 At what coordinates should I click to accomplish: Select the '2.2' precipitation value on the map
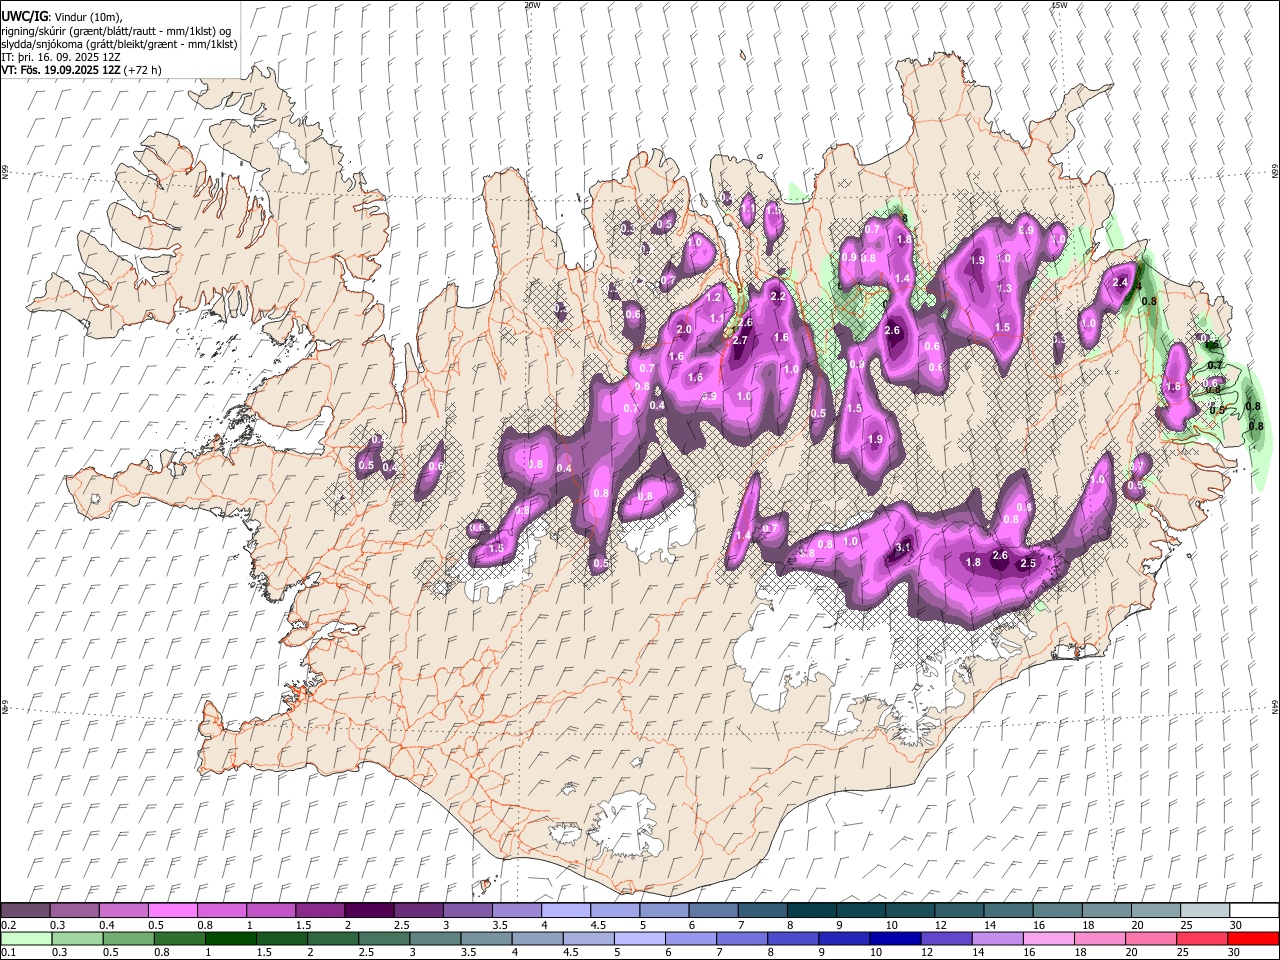tap(778, 297)
